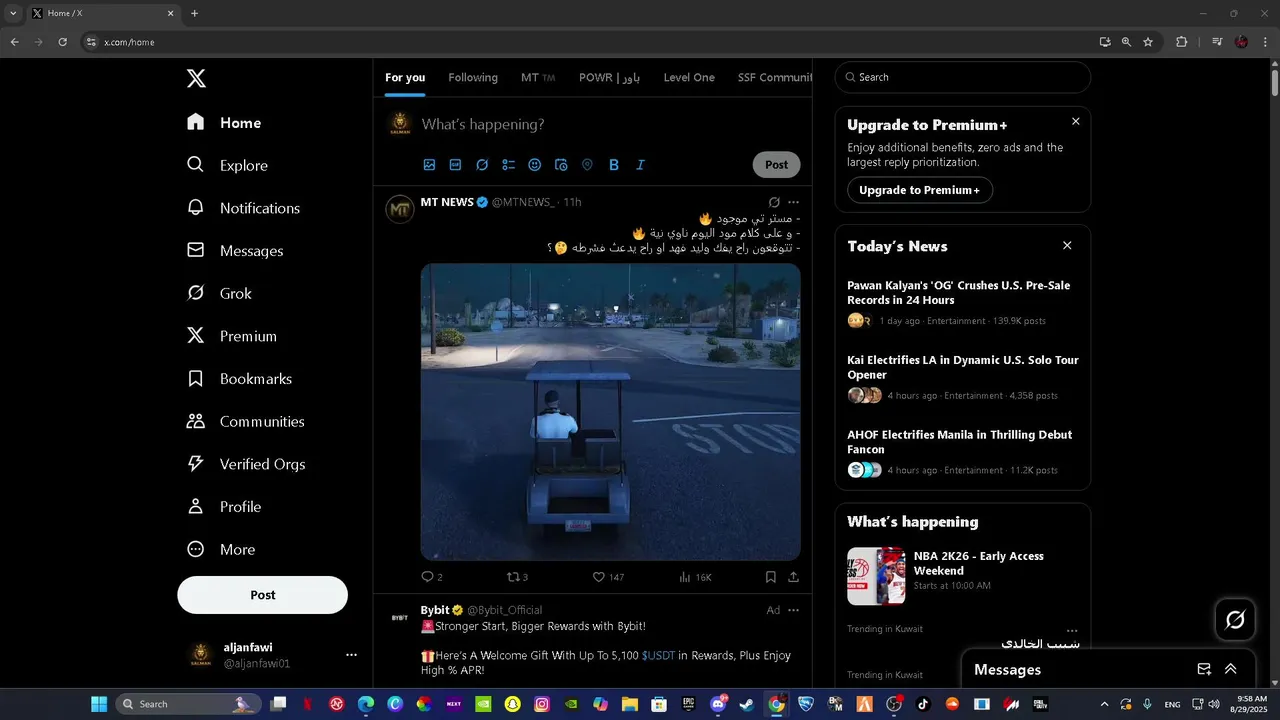Open the POWR tab
Viewport: 1280px width, 720px height.
609,77
